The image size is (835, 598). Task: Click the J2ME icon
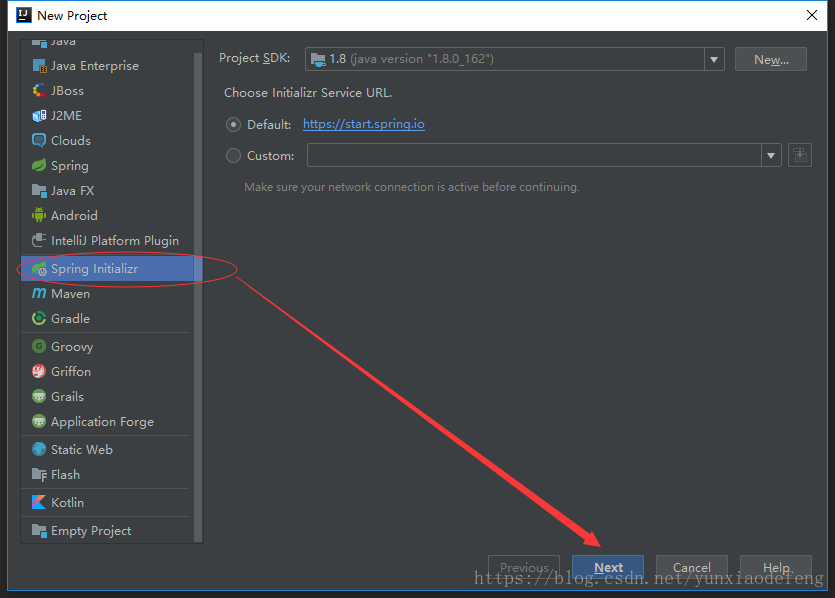coord(39,116)
